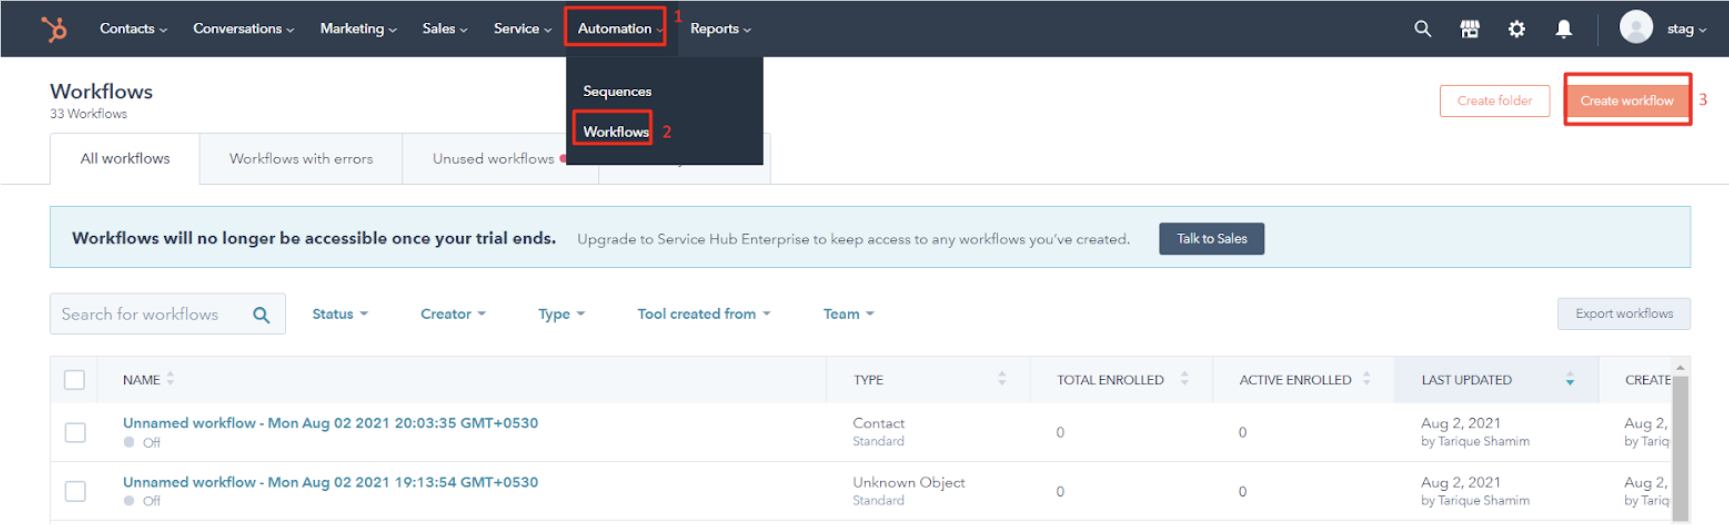Toggle the select-all workflows checkbox

(x=75, y=380)
